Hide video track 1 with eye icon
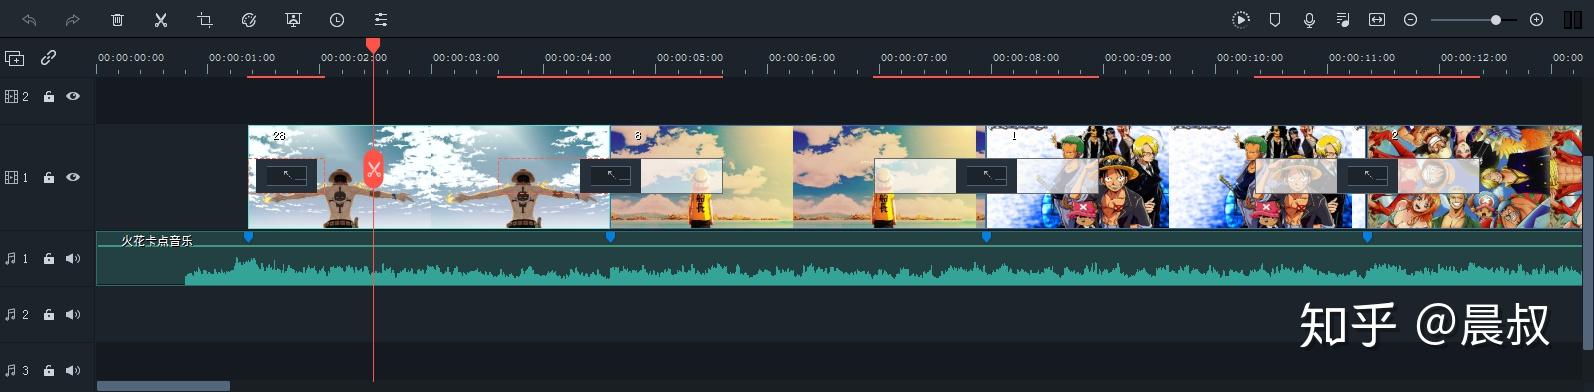Viewport: 1594px width, 392px height. point(73,178)
